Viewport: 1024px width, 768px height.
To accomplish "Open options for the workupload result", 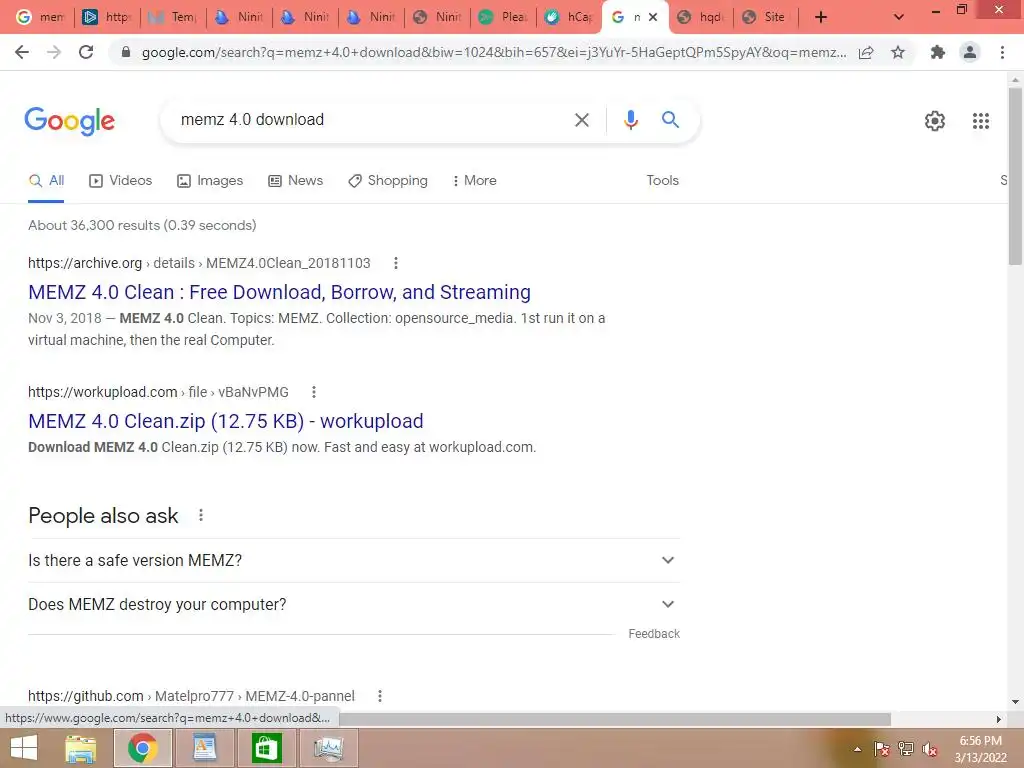I will point(314,392).
